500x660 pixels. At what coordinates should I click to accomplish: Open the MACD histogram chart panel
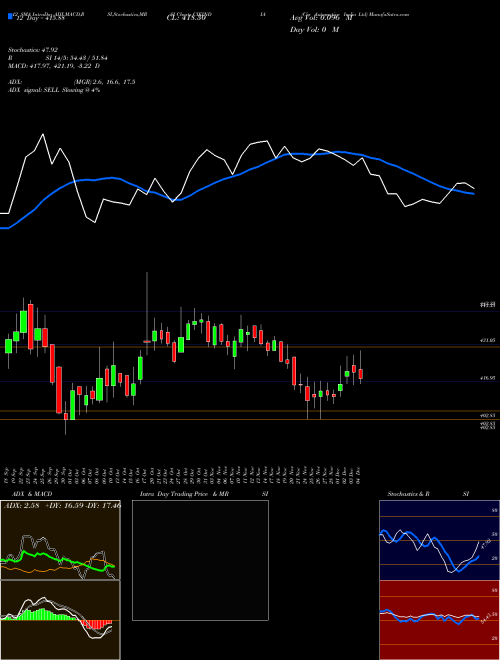click(x=60, y=620)
